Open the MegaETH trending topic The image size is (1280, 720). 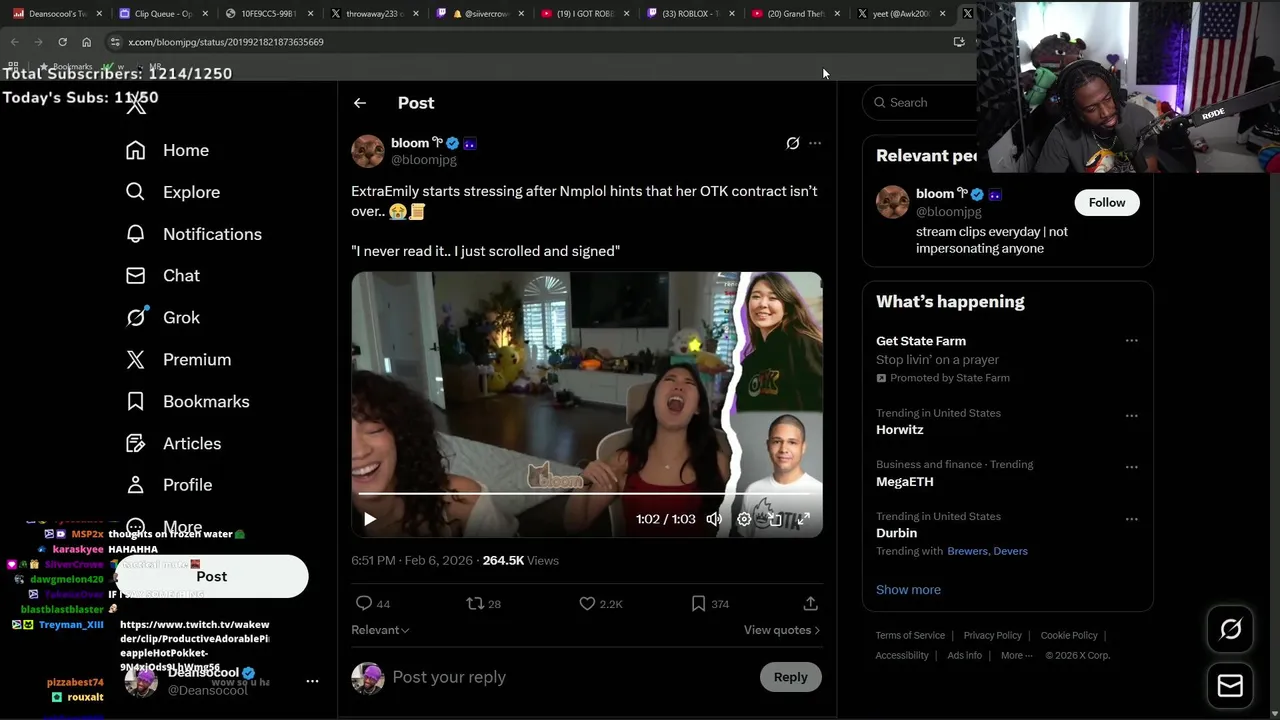[905, 482]
